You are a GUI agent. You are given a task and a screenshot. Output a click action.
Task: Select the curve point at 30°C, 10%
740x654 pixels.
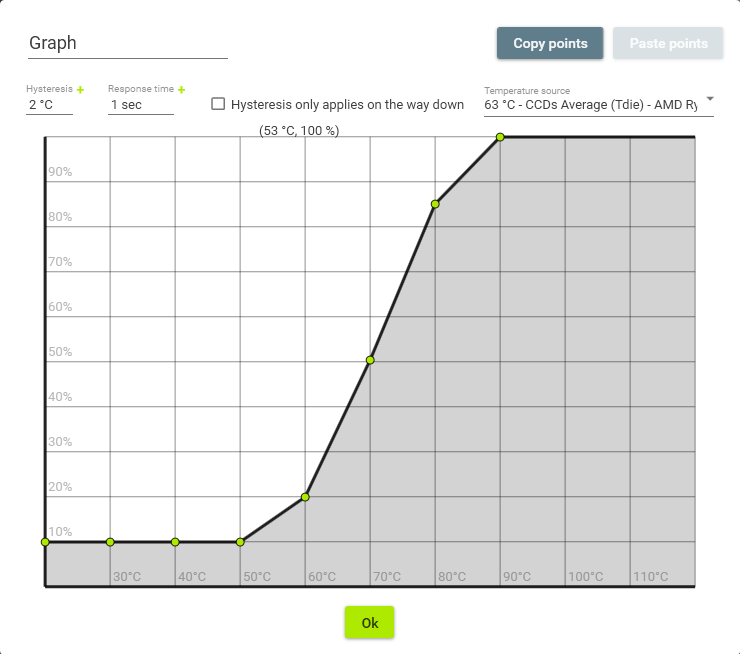click(x=110, y=542)
